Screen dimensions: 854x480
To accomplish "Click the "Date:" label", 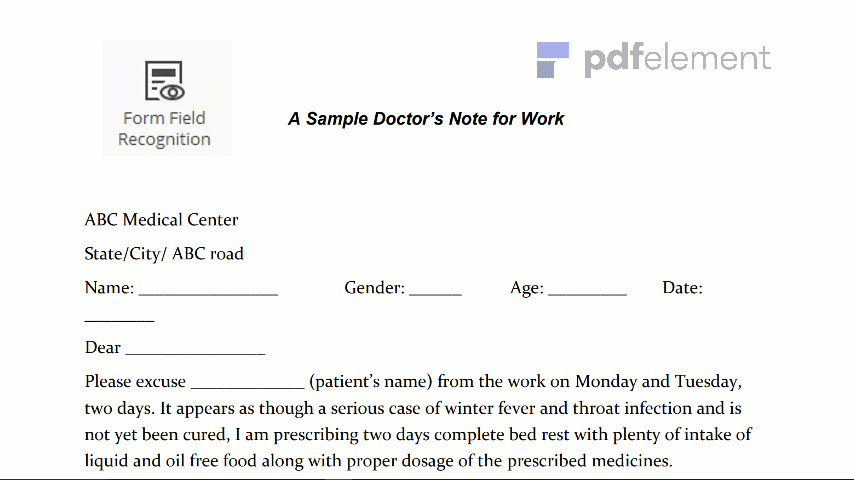I will click(682, 288).
